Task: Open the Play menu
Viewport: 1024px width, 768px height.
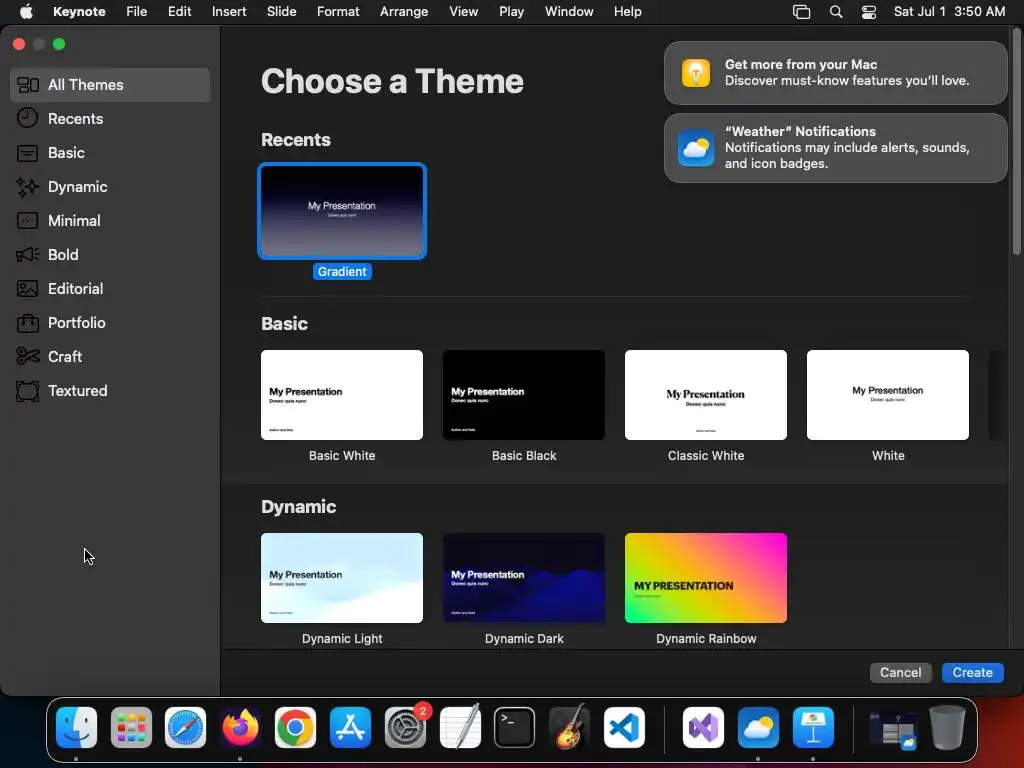Action: [511, 11]
